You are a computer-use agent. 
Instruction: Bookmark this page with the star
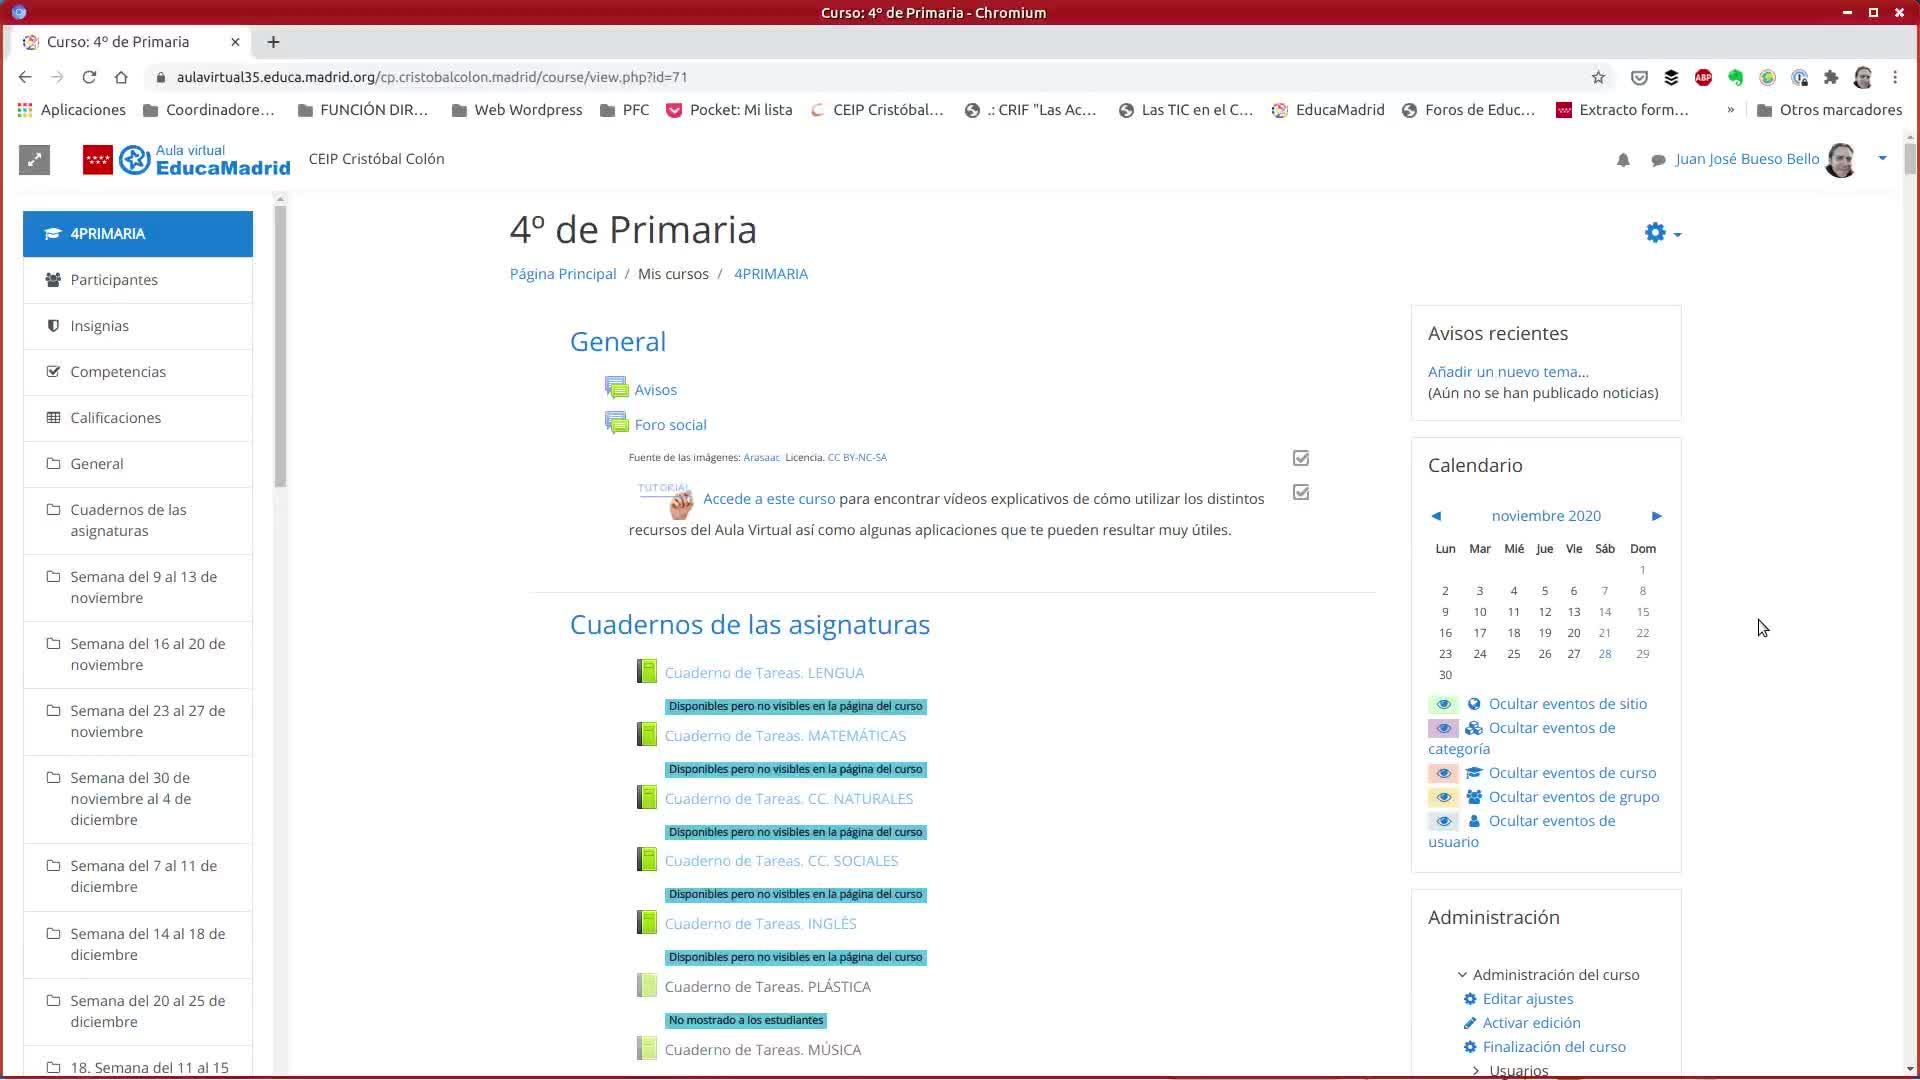click(1598, 77)
